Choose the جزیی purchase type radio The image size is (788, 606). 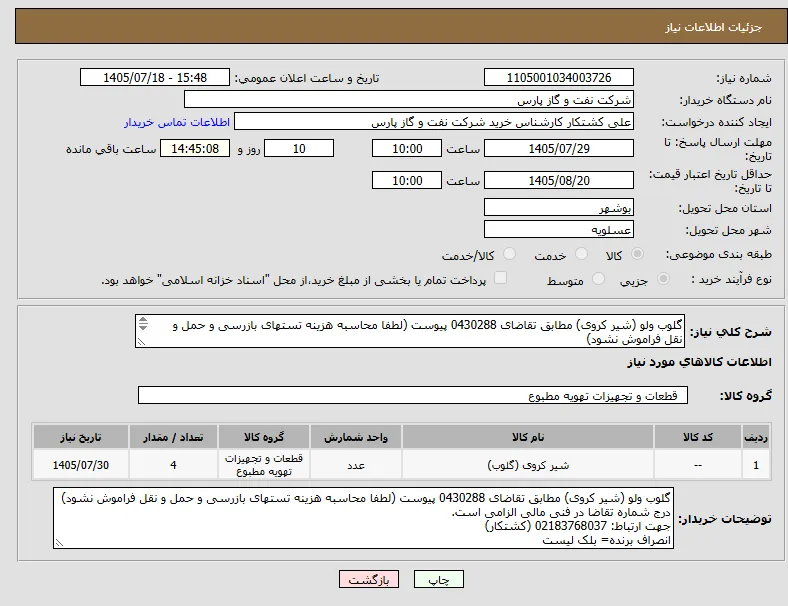click(663, 278)
